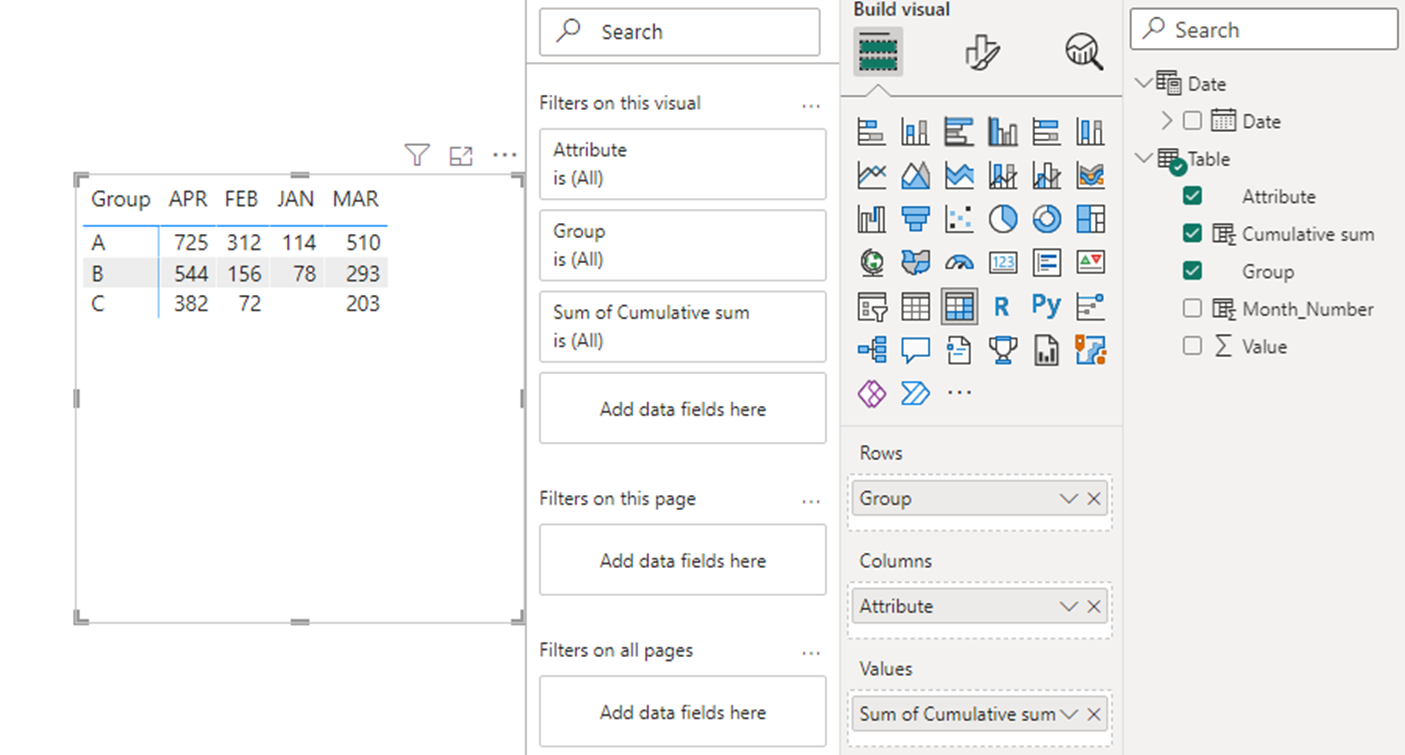Check the Date hierarchy checkbox
1405x755 pixels.
pyautogui.click(x=1192, y=121)
